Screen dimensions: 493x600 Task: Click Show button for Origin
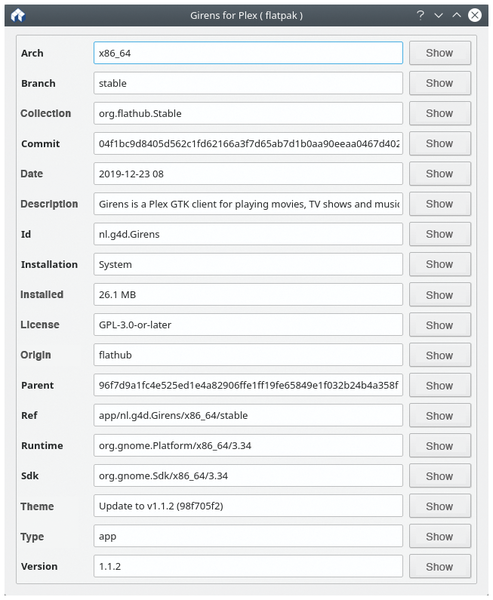point(440,355)
